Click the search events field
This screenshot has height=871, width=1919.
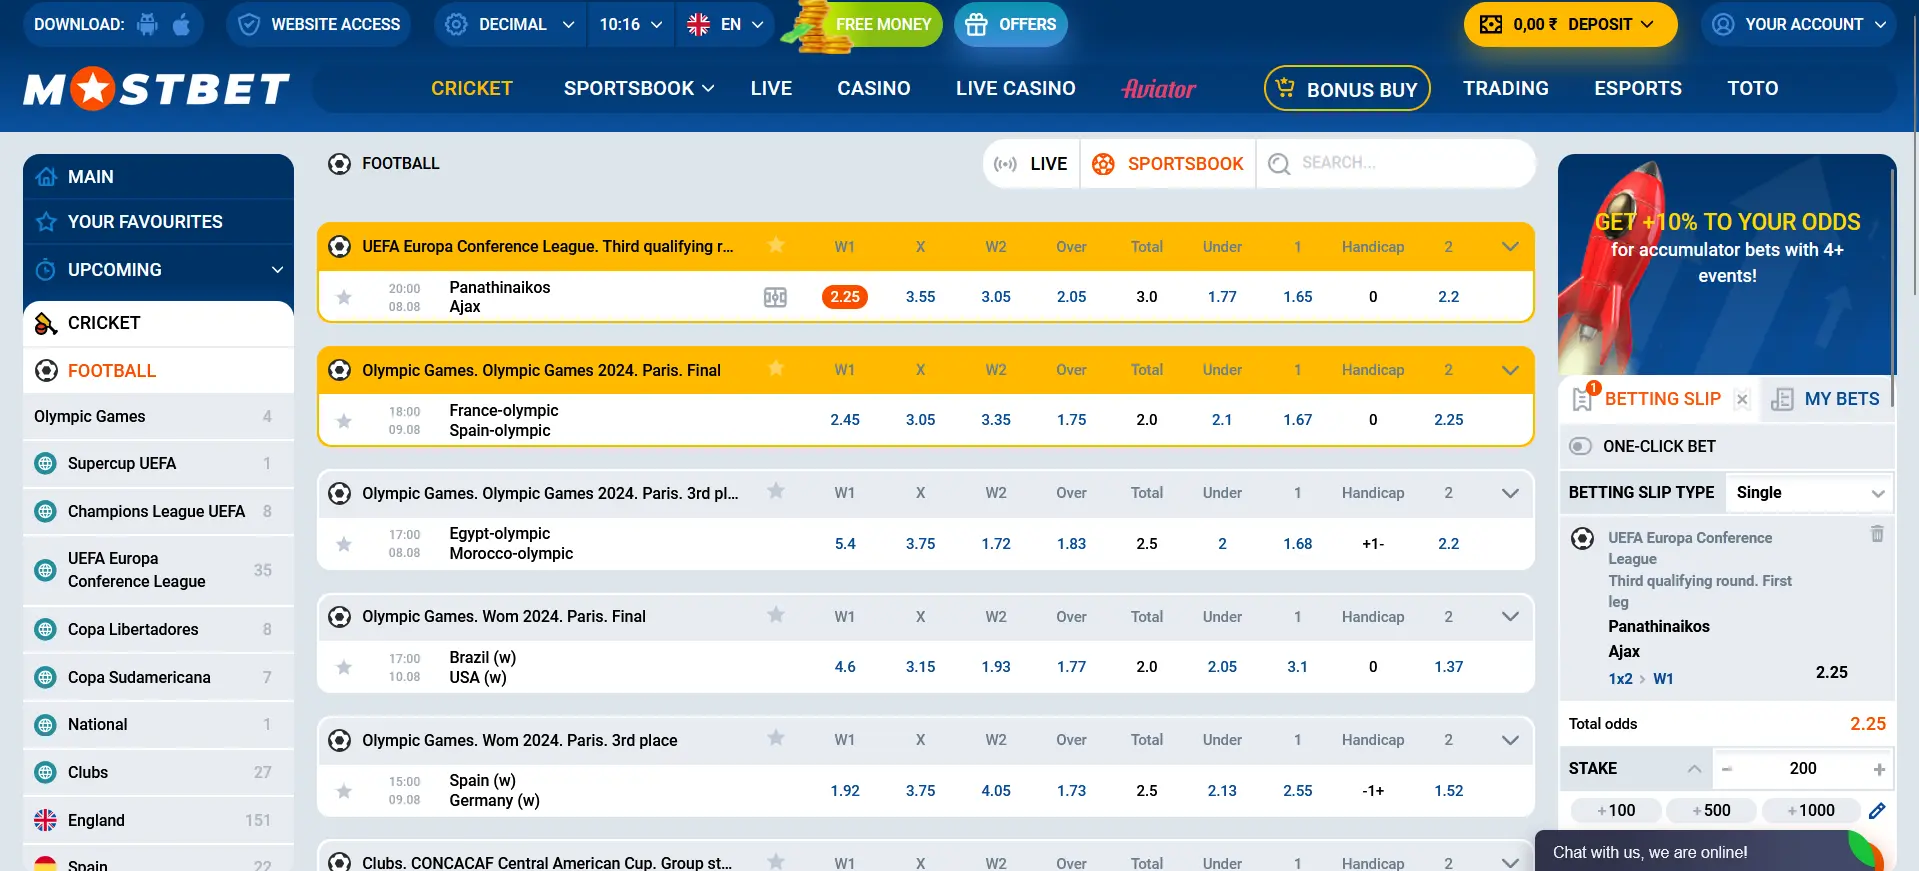1396,163
